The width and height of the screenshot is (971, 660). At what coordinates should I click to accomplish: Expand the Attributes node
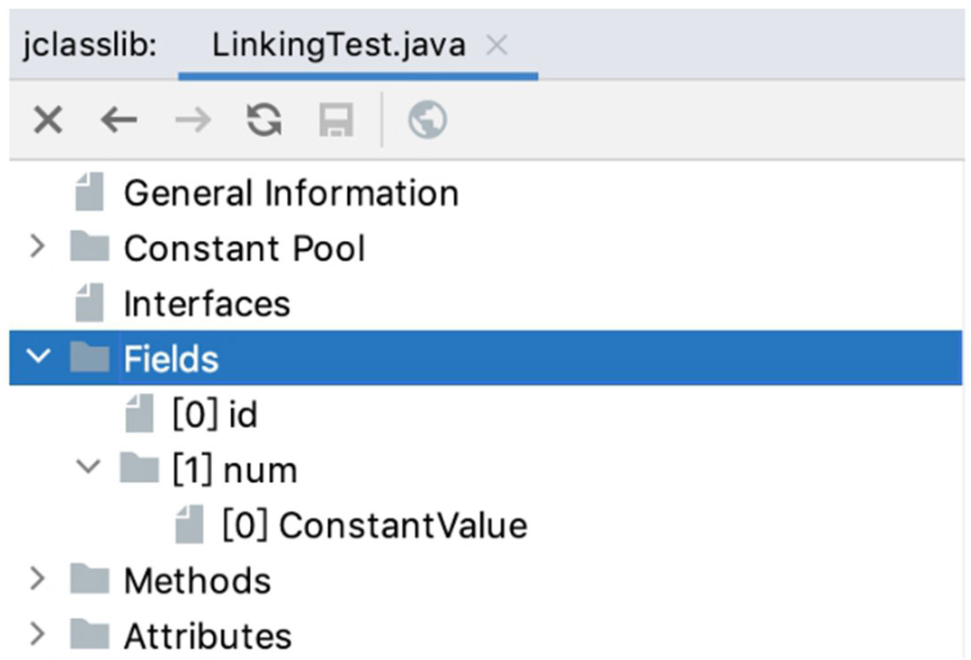38,634
